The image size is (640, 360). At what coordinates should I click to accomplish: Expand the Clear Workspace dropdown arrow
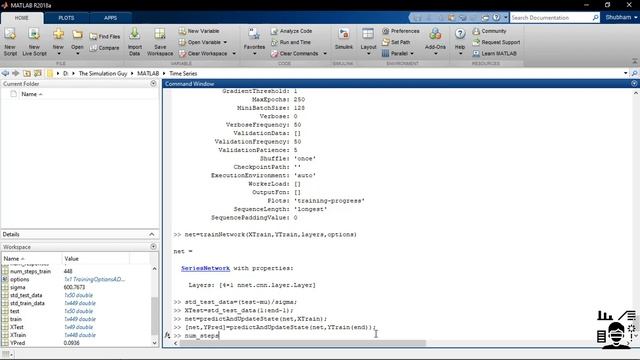coord(234,53)
